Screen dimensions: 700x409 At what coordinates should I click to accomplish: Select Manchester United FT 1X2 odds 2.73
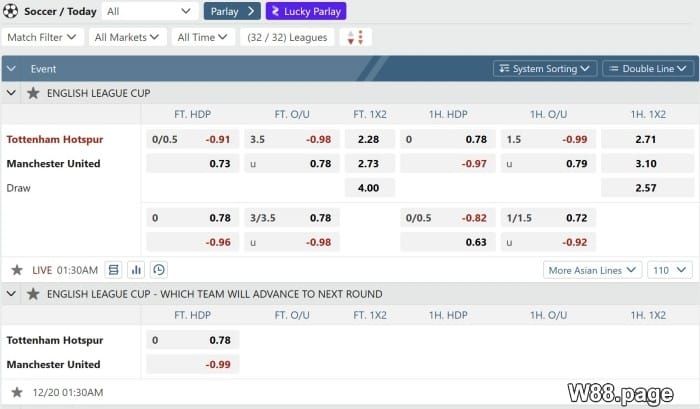369,163
